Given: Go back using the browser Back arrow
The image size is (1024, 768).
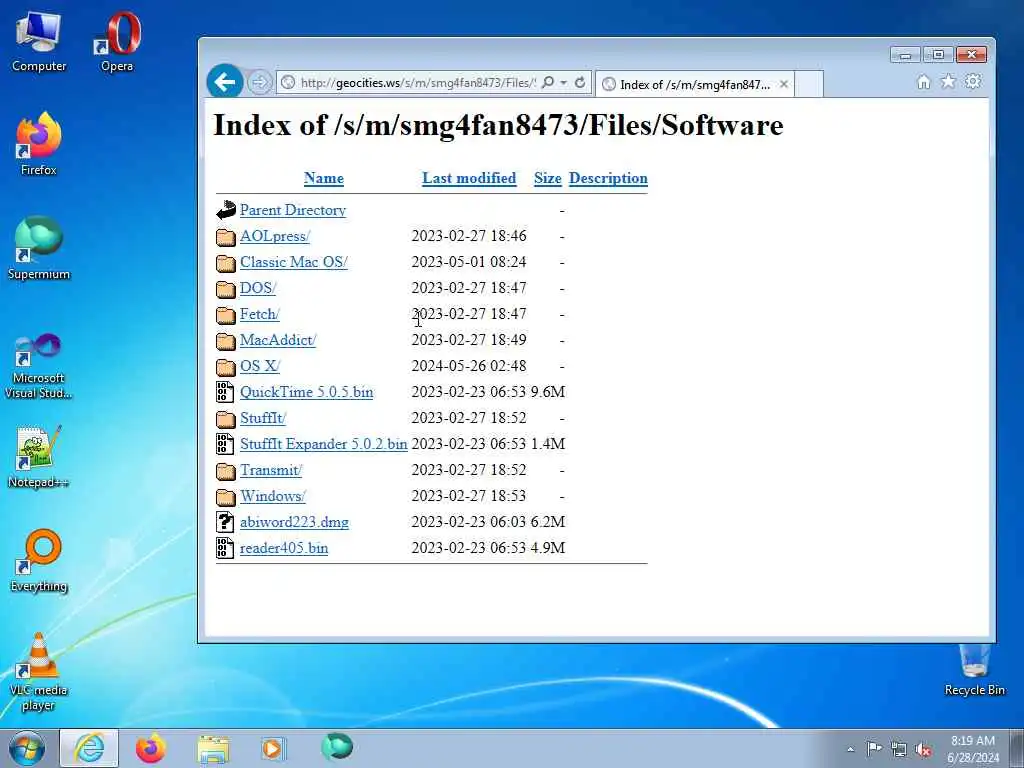Looking at the screenshot, I should pos(225,82).
